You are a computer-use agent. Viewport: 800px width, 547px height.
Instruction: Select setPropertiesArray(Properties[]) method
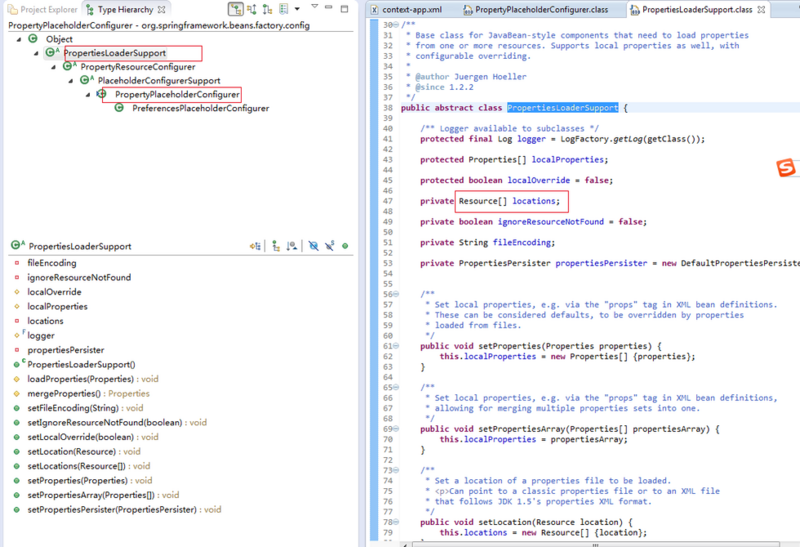(104, 495)
